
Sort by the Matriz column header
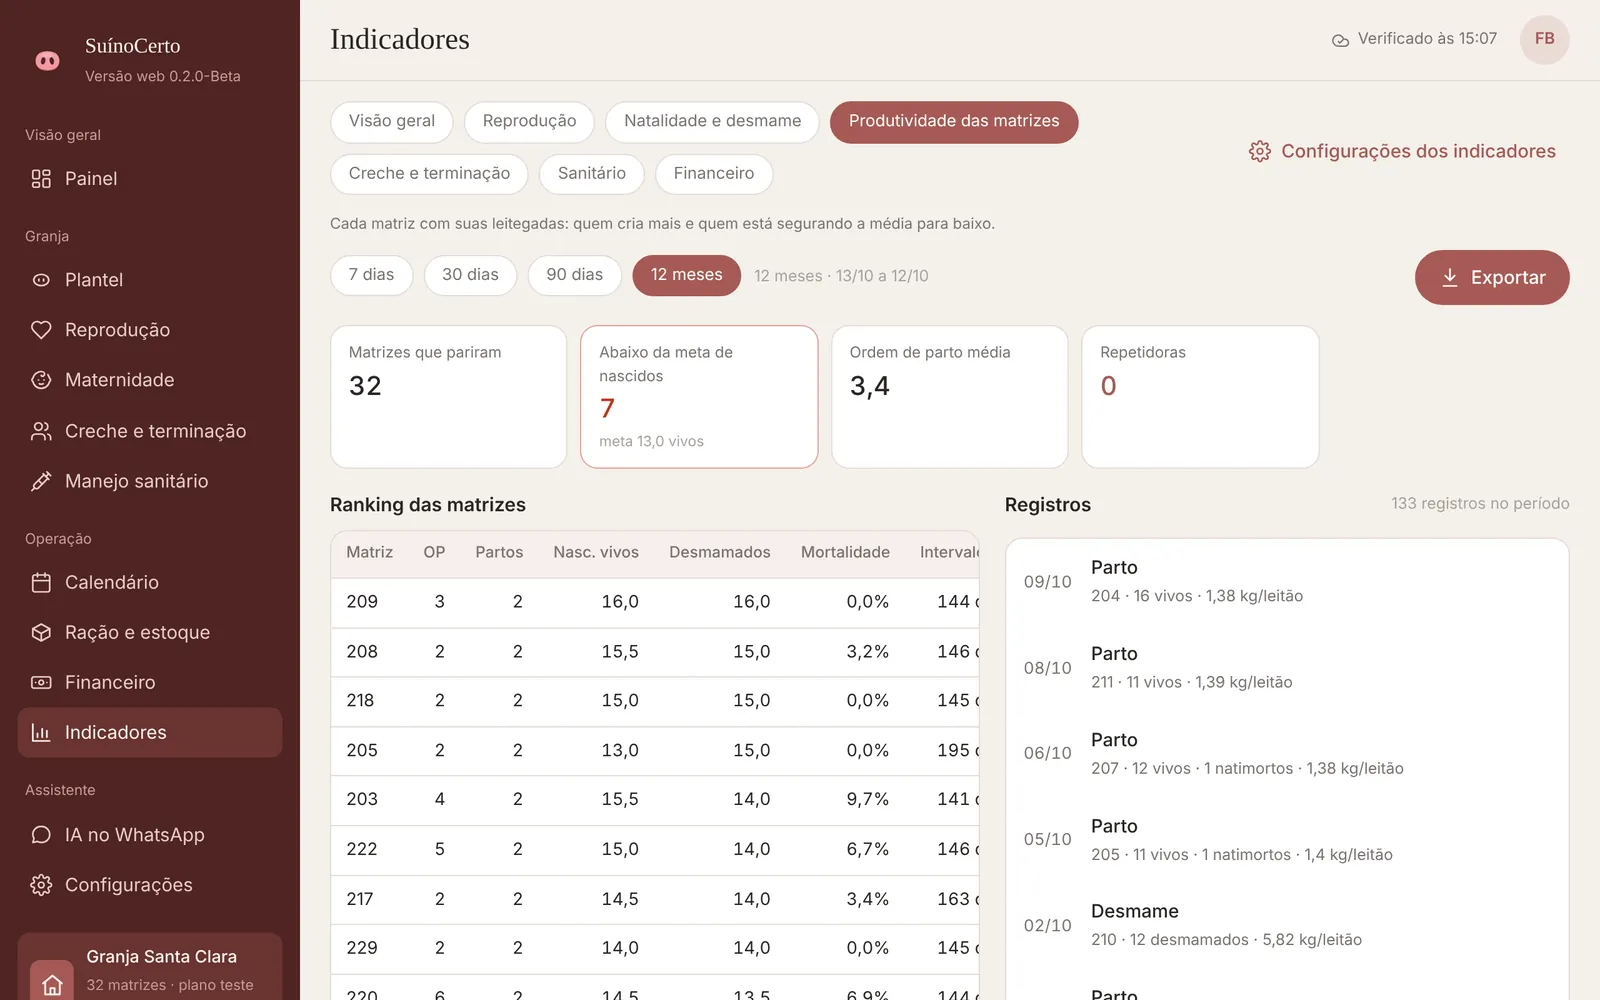coord(369,552)
